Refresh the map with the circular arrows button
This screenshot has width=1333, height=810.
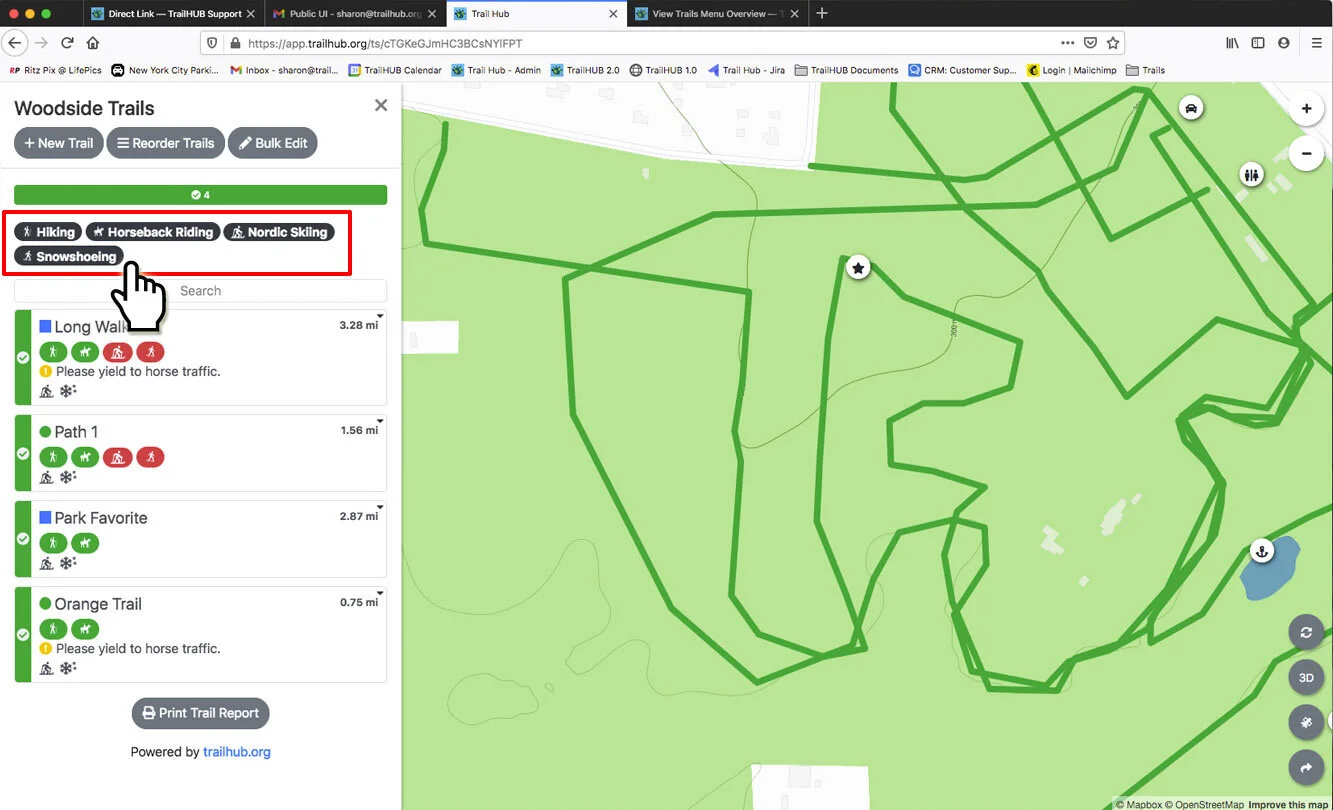[x=1306, y=632]
